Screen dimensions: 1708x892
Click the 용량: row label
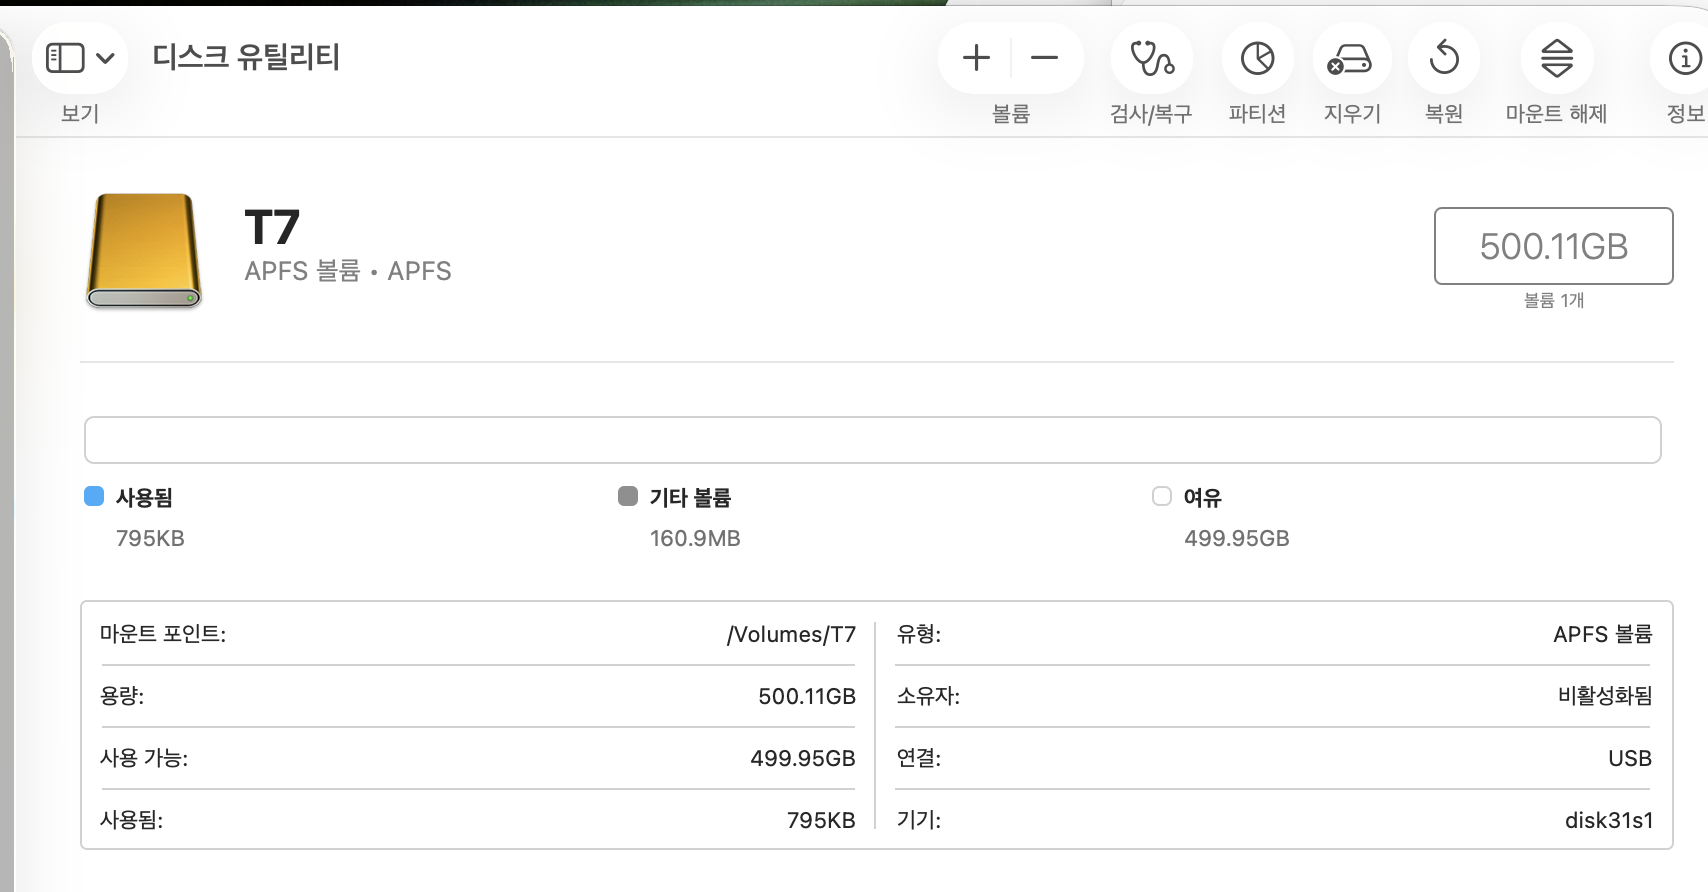pos(122,696)
